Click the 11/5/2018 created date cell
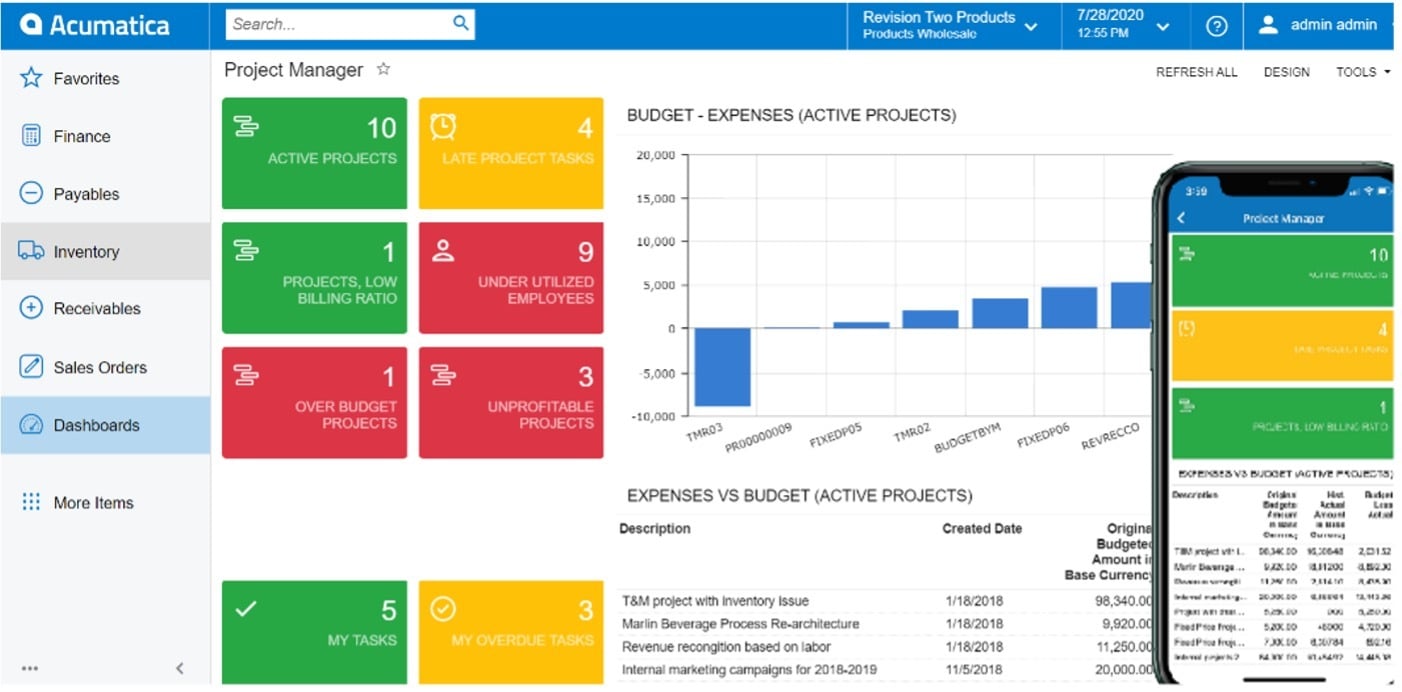 974,670
